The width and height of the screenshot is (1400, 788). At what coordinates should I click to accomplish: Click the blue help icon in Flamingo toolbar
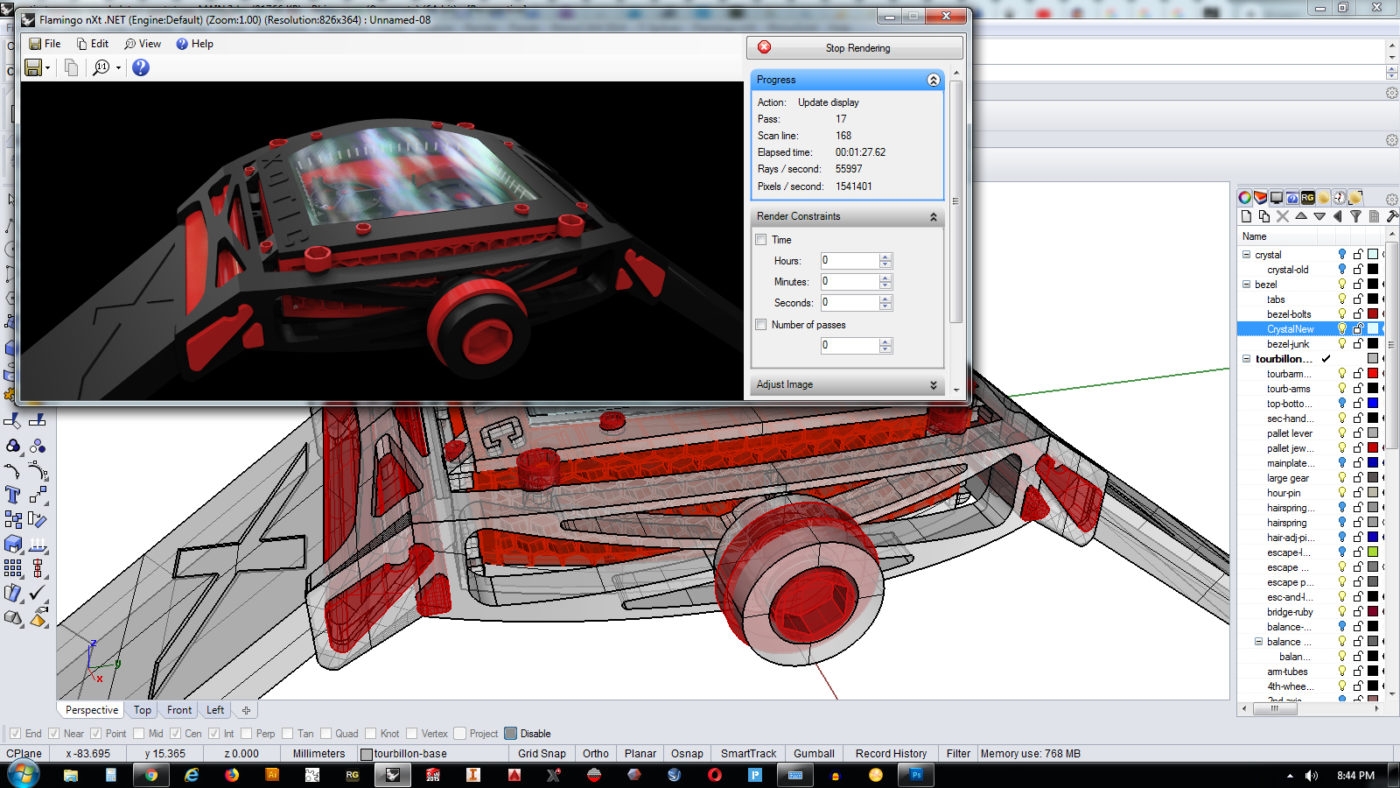click(x=141, y=68)
